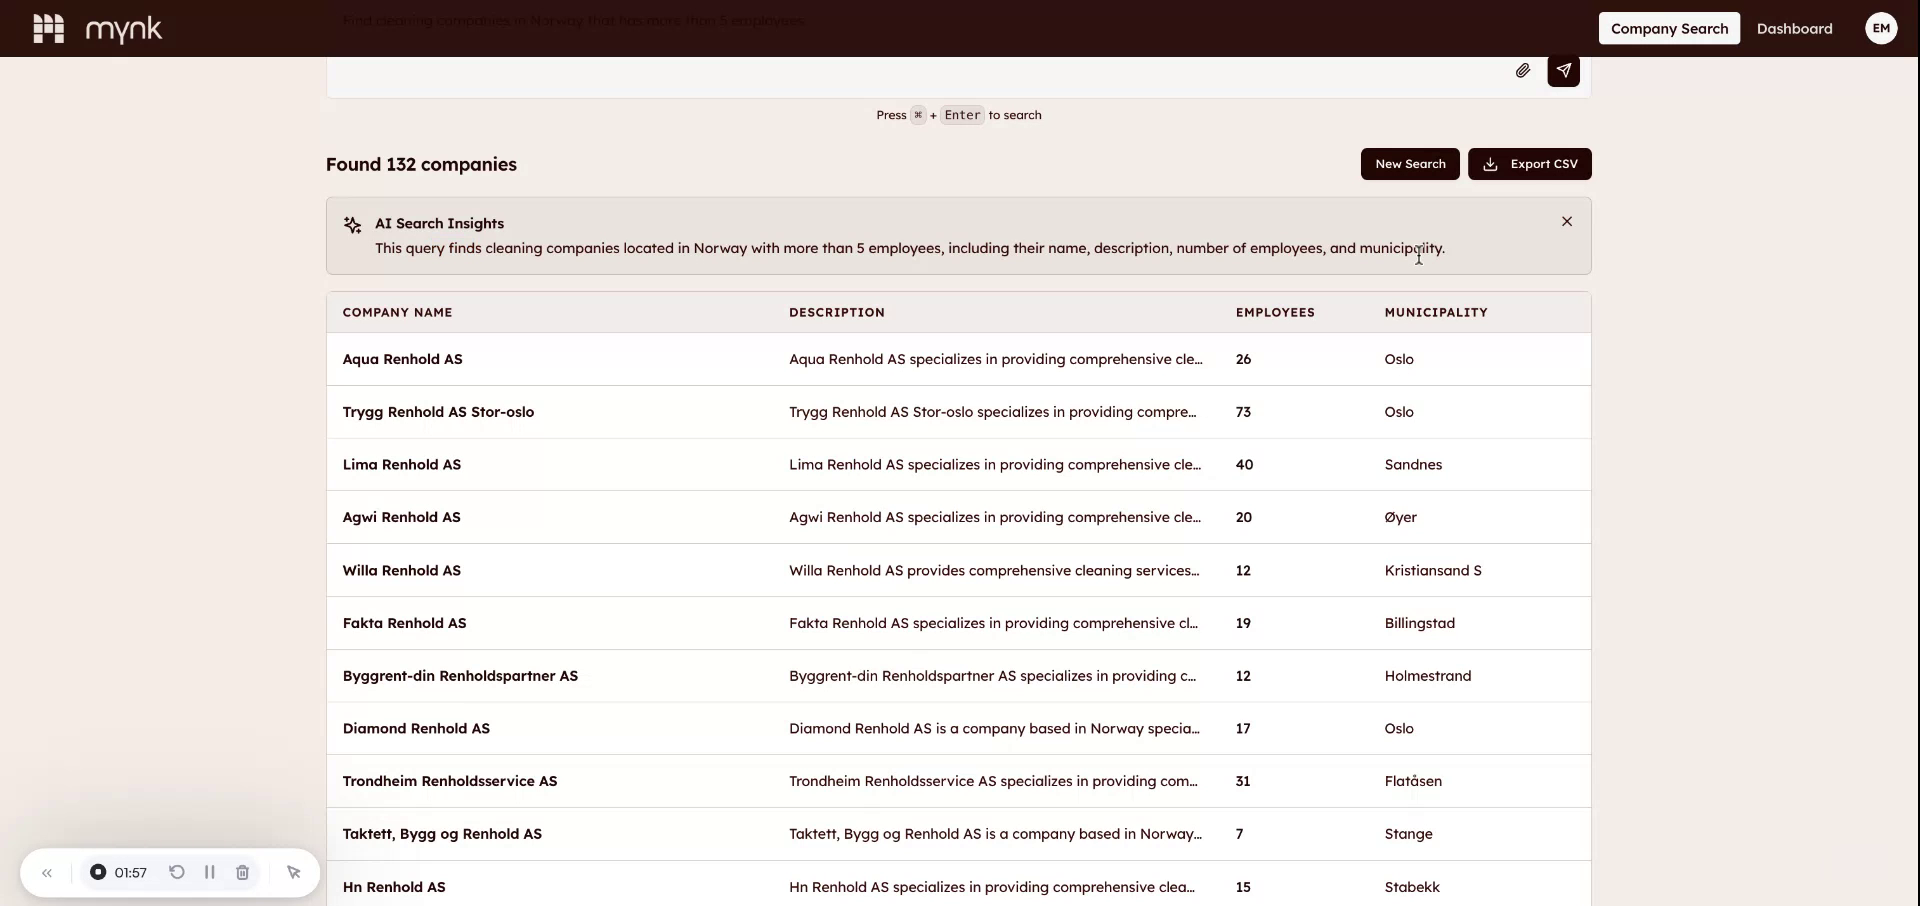1920x906 pixels.
Task: Switch to the Dashboard tab
Action: pos(1793,28)
